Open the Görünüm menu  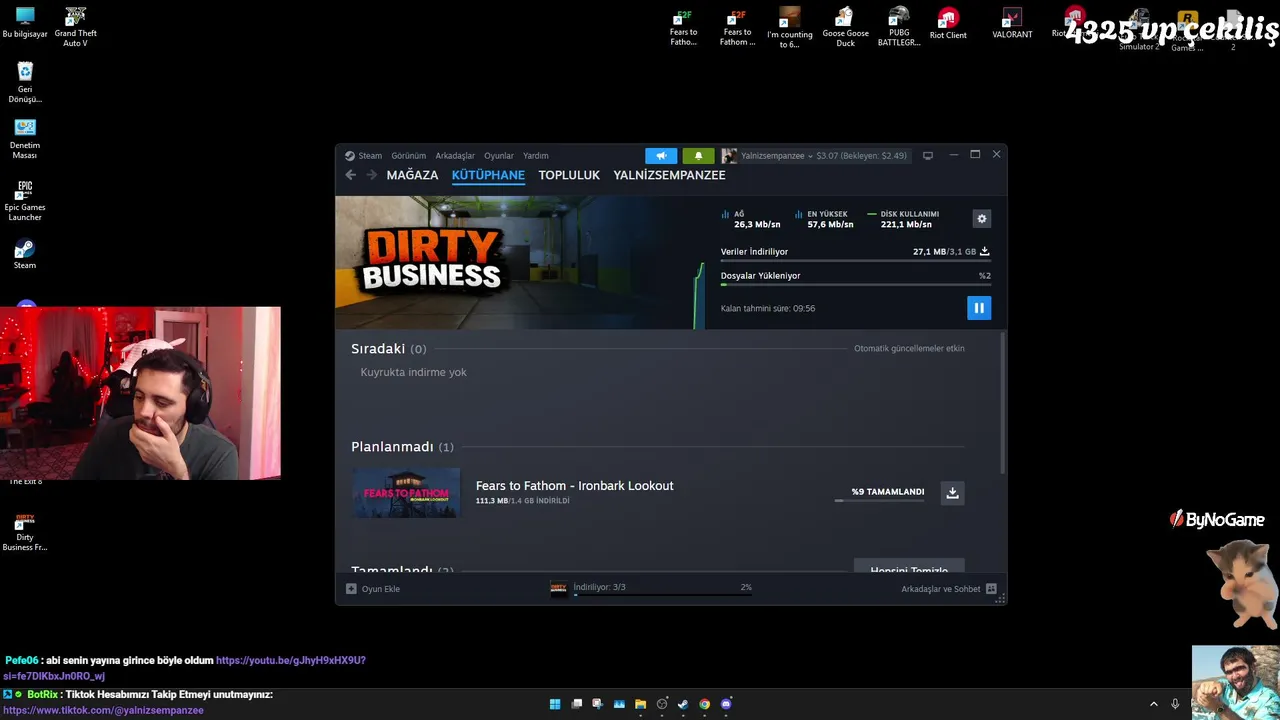[x=408, y=156]
